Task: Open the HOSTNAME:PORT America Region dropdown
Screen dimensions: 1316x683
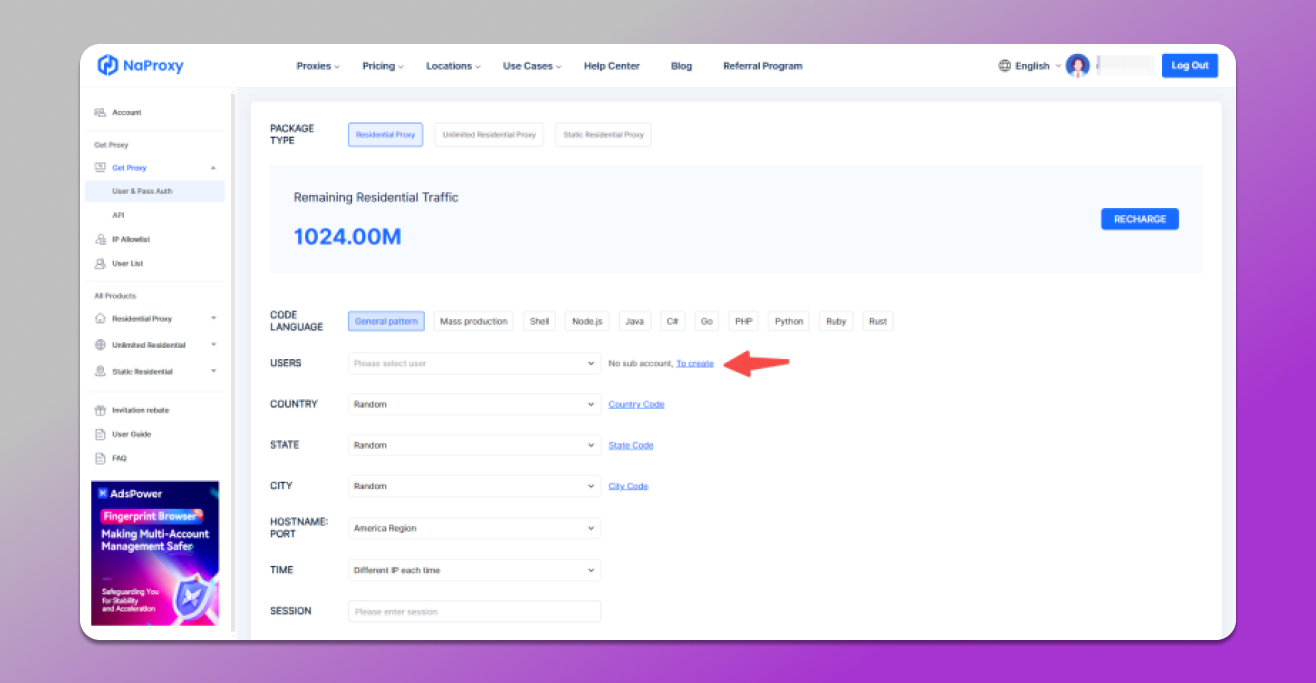Action: pos(474,528)
